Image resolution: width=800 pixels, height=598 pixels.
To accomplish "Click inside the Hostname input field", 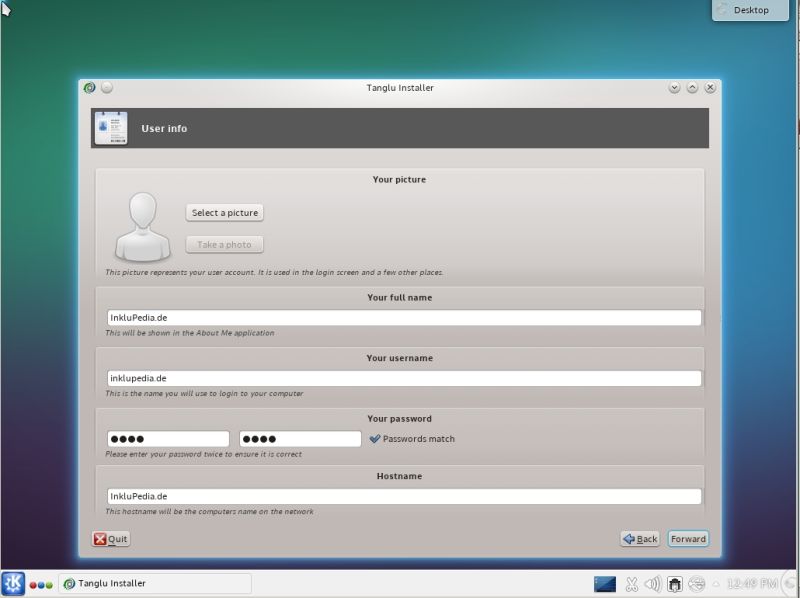I will pos(400,497).
